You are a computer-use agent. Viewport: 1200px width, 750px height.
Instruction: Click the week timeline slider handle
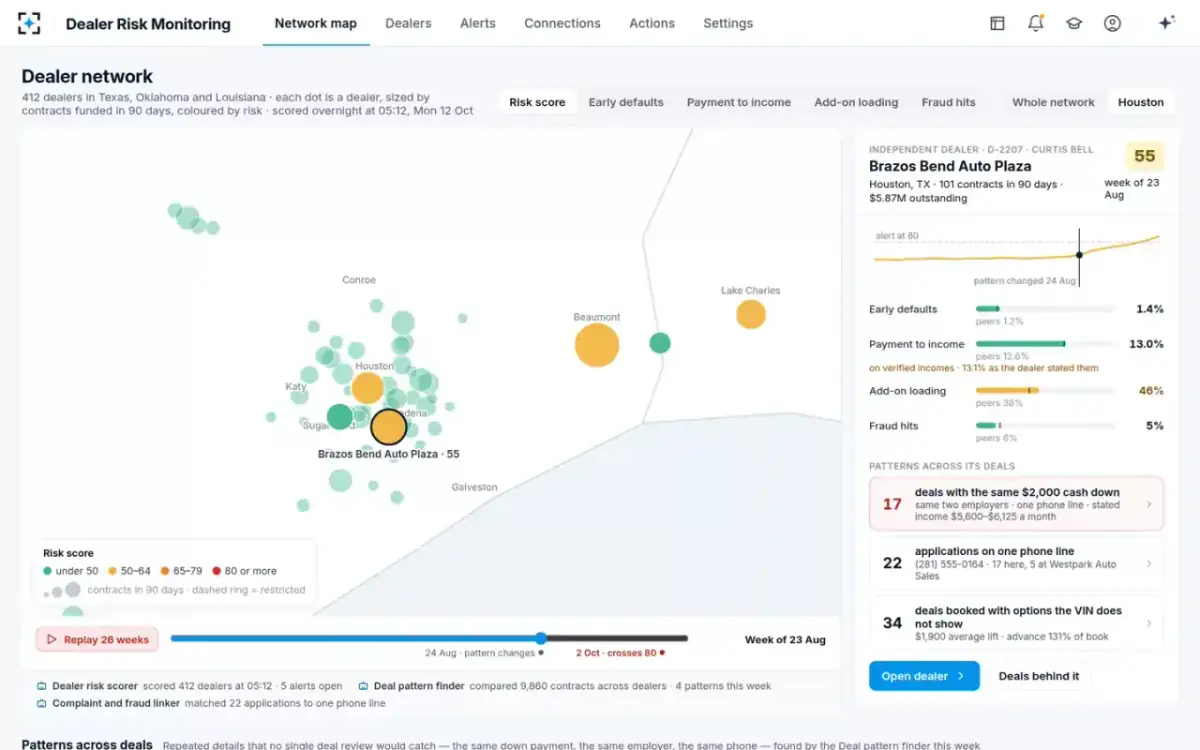pos(541,638)
